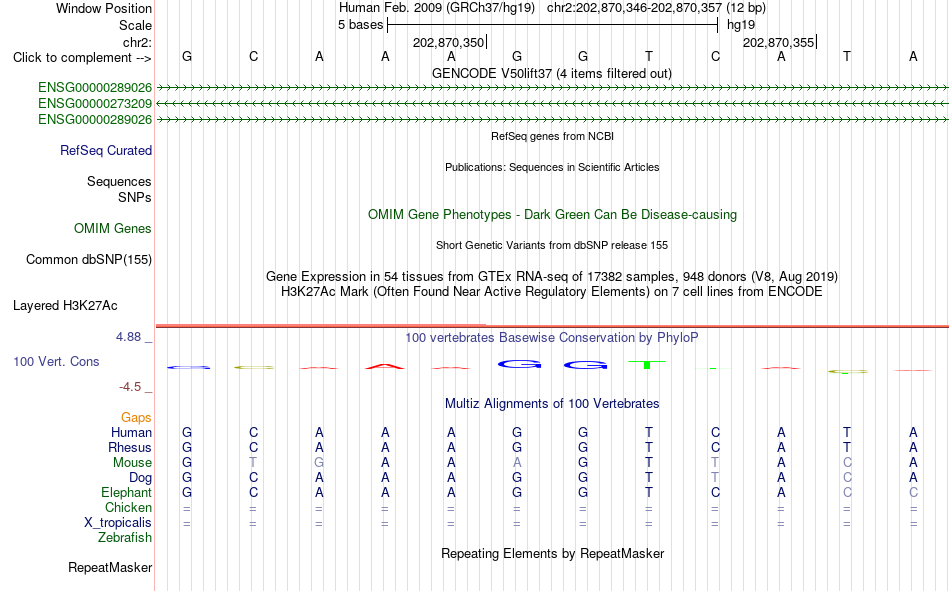Image resolution: width=950 pixels, height=591 pixels.
Task: Open the 'GENCODE V50lift37 (4 items filtered out)' track title
Action: tap(552, 73)
